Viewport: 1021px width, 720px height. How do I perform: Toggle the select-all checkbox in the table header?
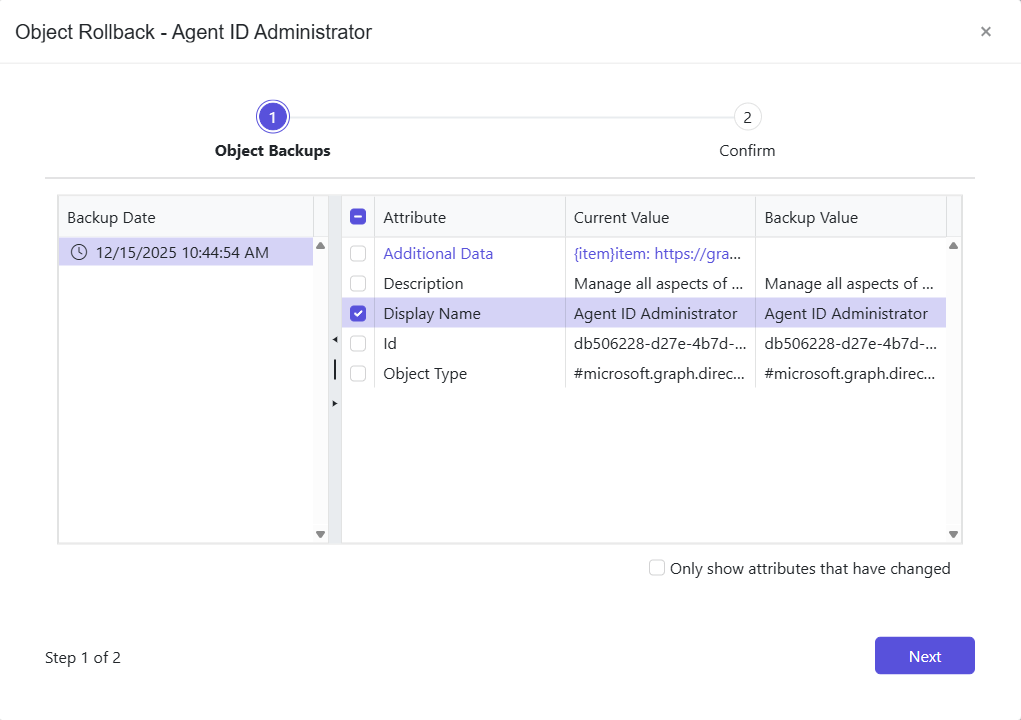coord(357,216)
